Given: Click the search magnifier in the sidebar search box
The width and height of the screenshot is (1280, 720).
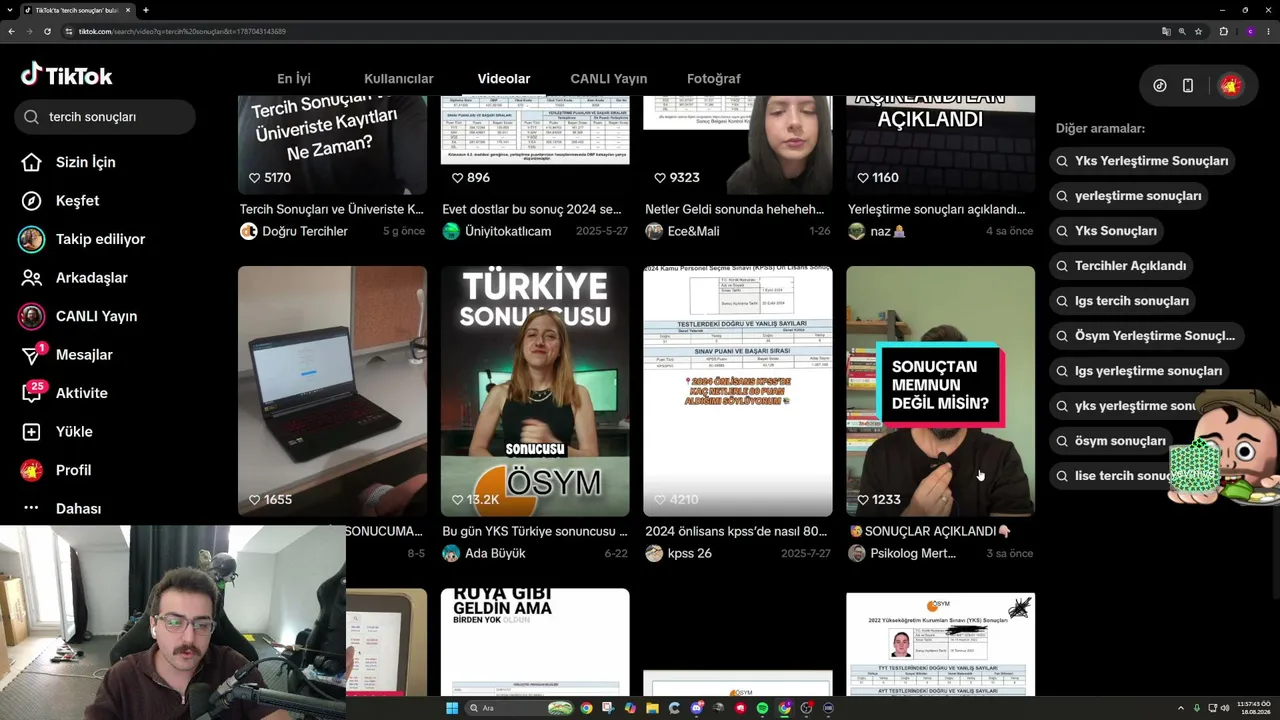Looking at the screenshot, I should coord(31,117).
